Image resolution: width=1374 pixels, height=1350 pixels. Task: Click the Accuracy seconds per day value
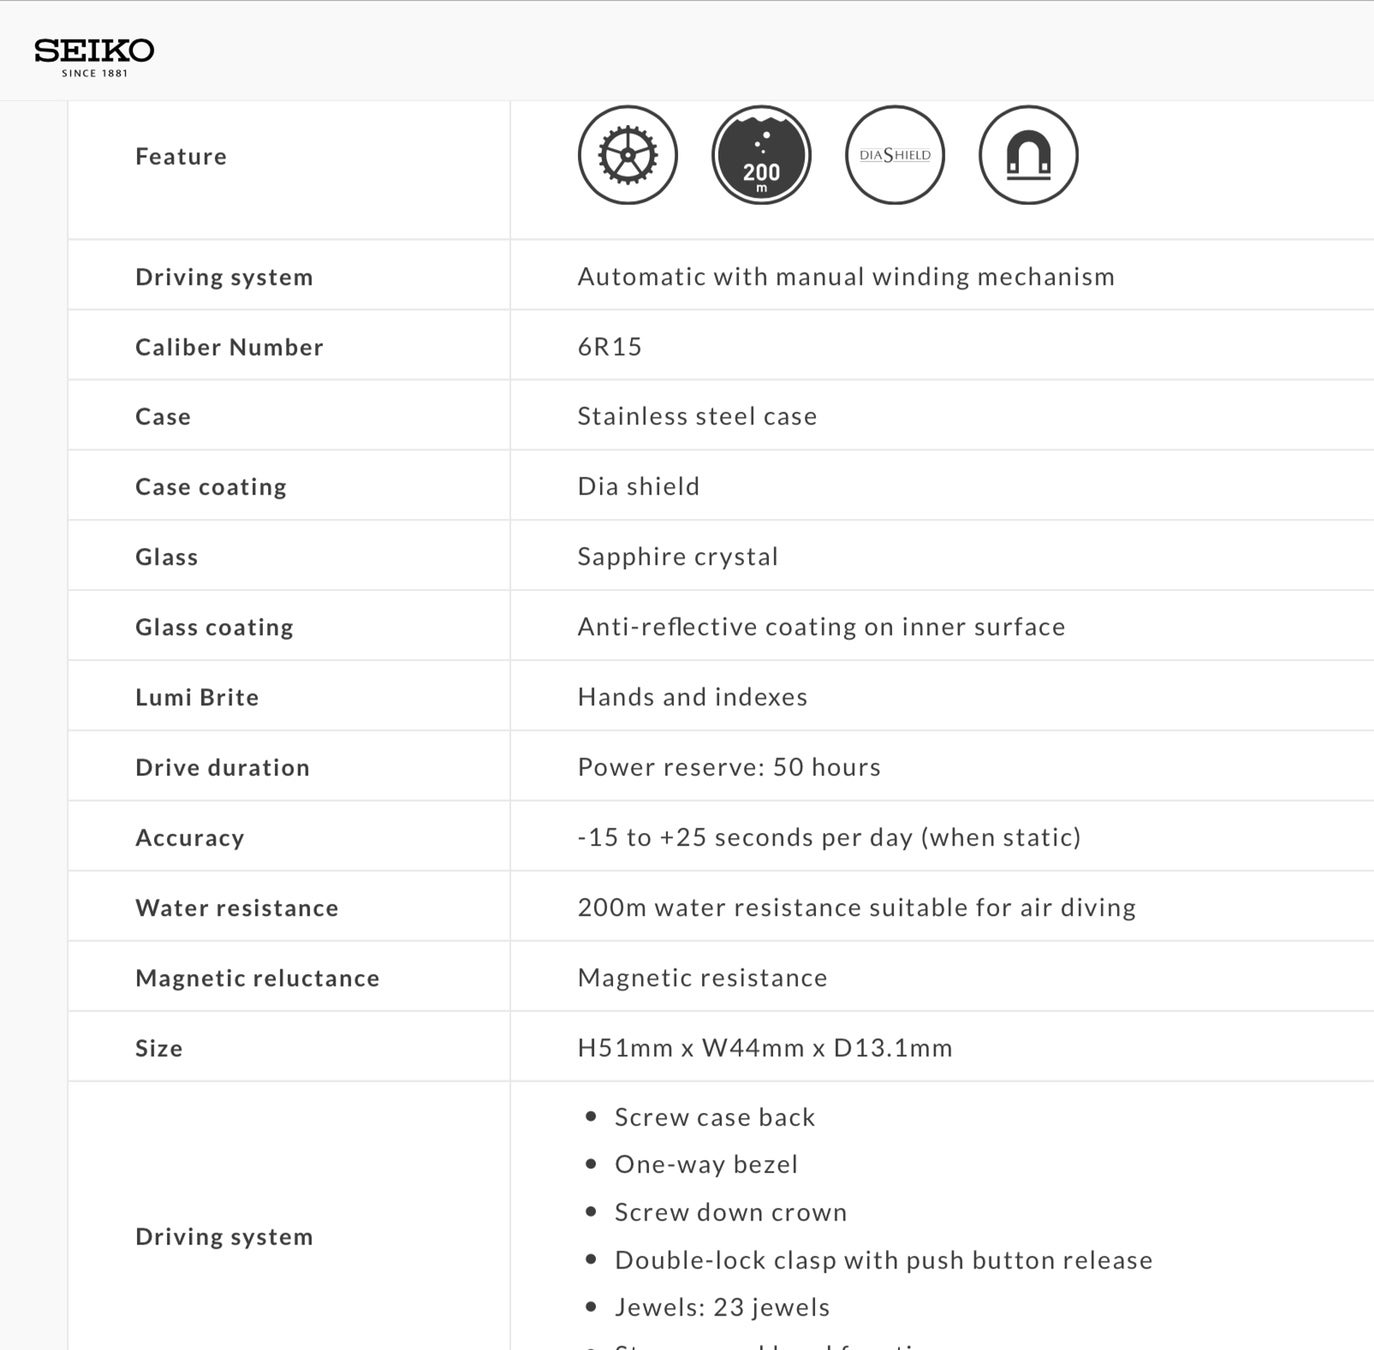pyautogui.click(x=829, y=838)
